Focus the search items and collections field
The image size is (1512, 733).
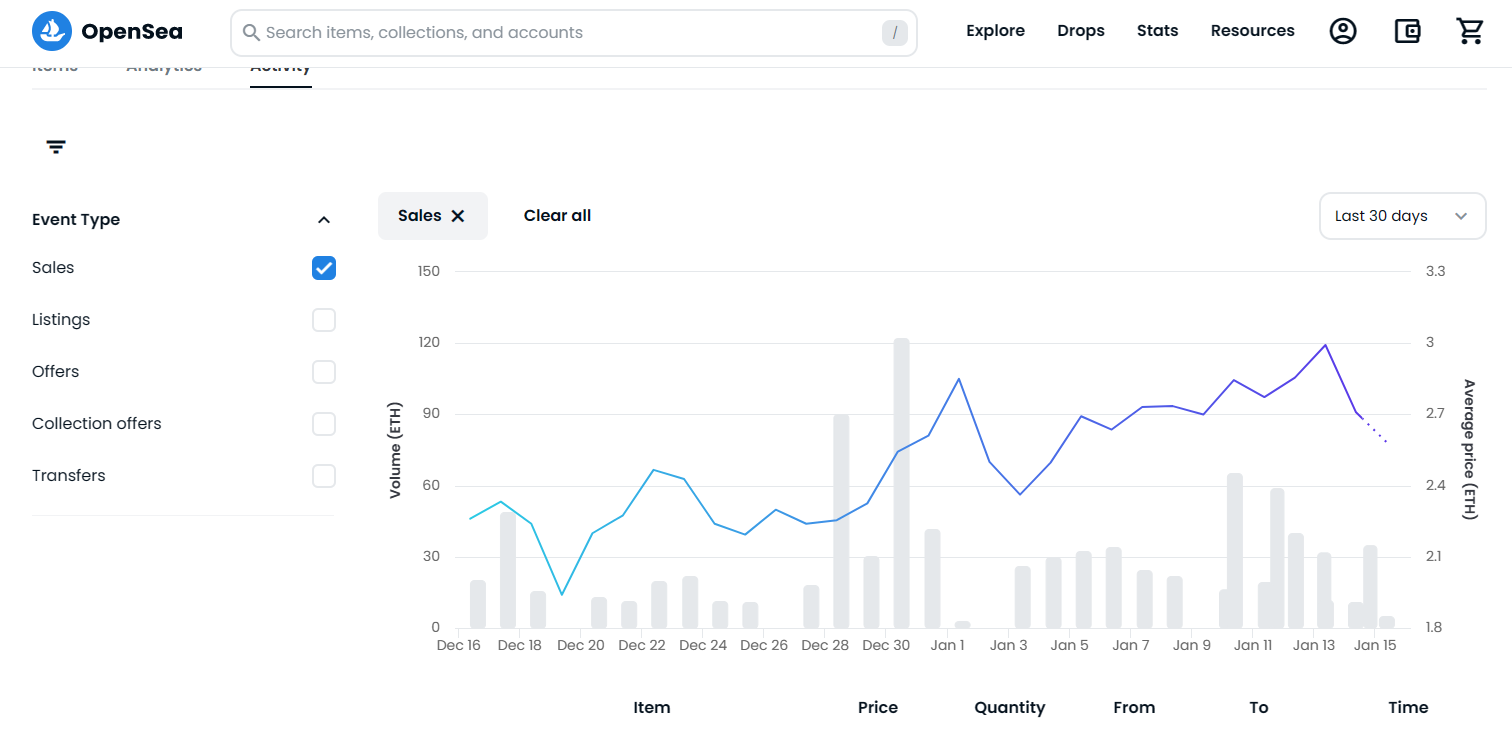click(574, 33)
